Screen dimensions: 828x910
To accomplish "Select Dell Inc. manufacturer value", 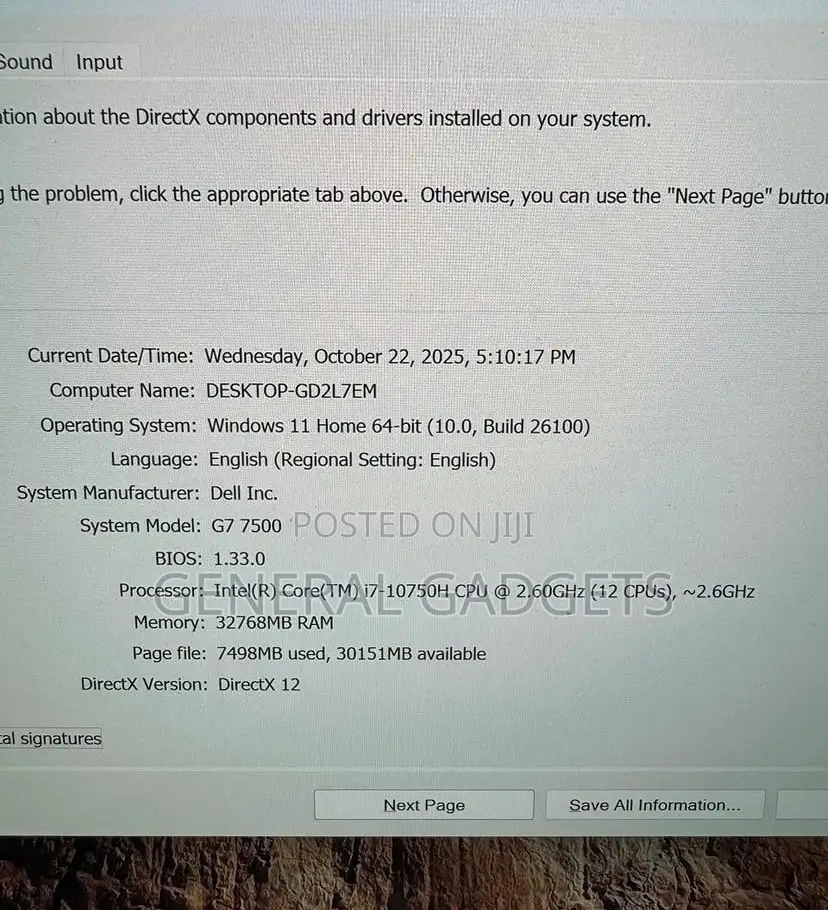I will coord(244,493).
